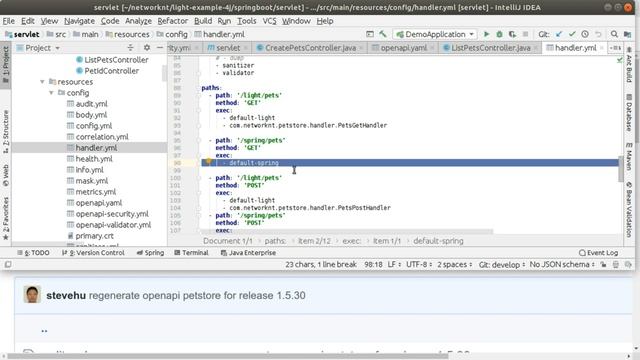Run DemoApplication with the green play icon
Viewport: 640px width, 360px height.
click(486, 34)
